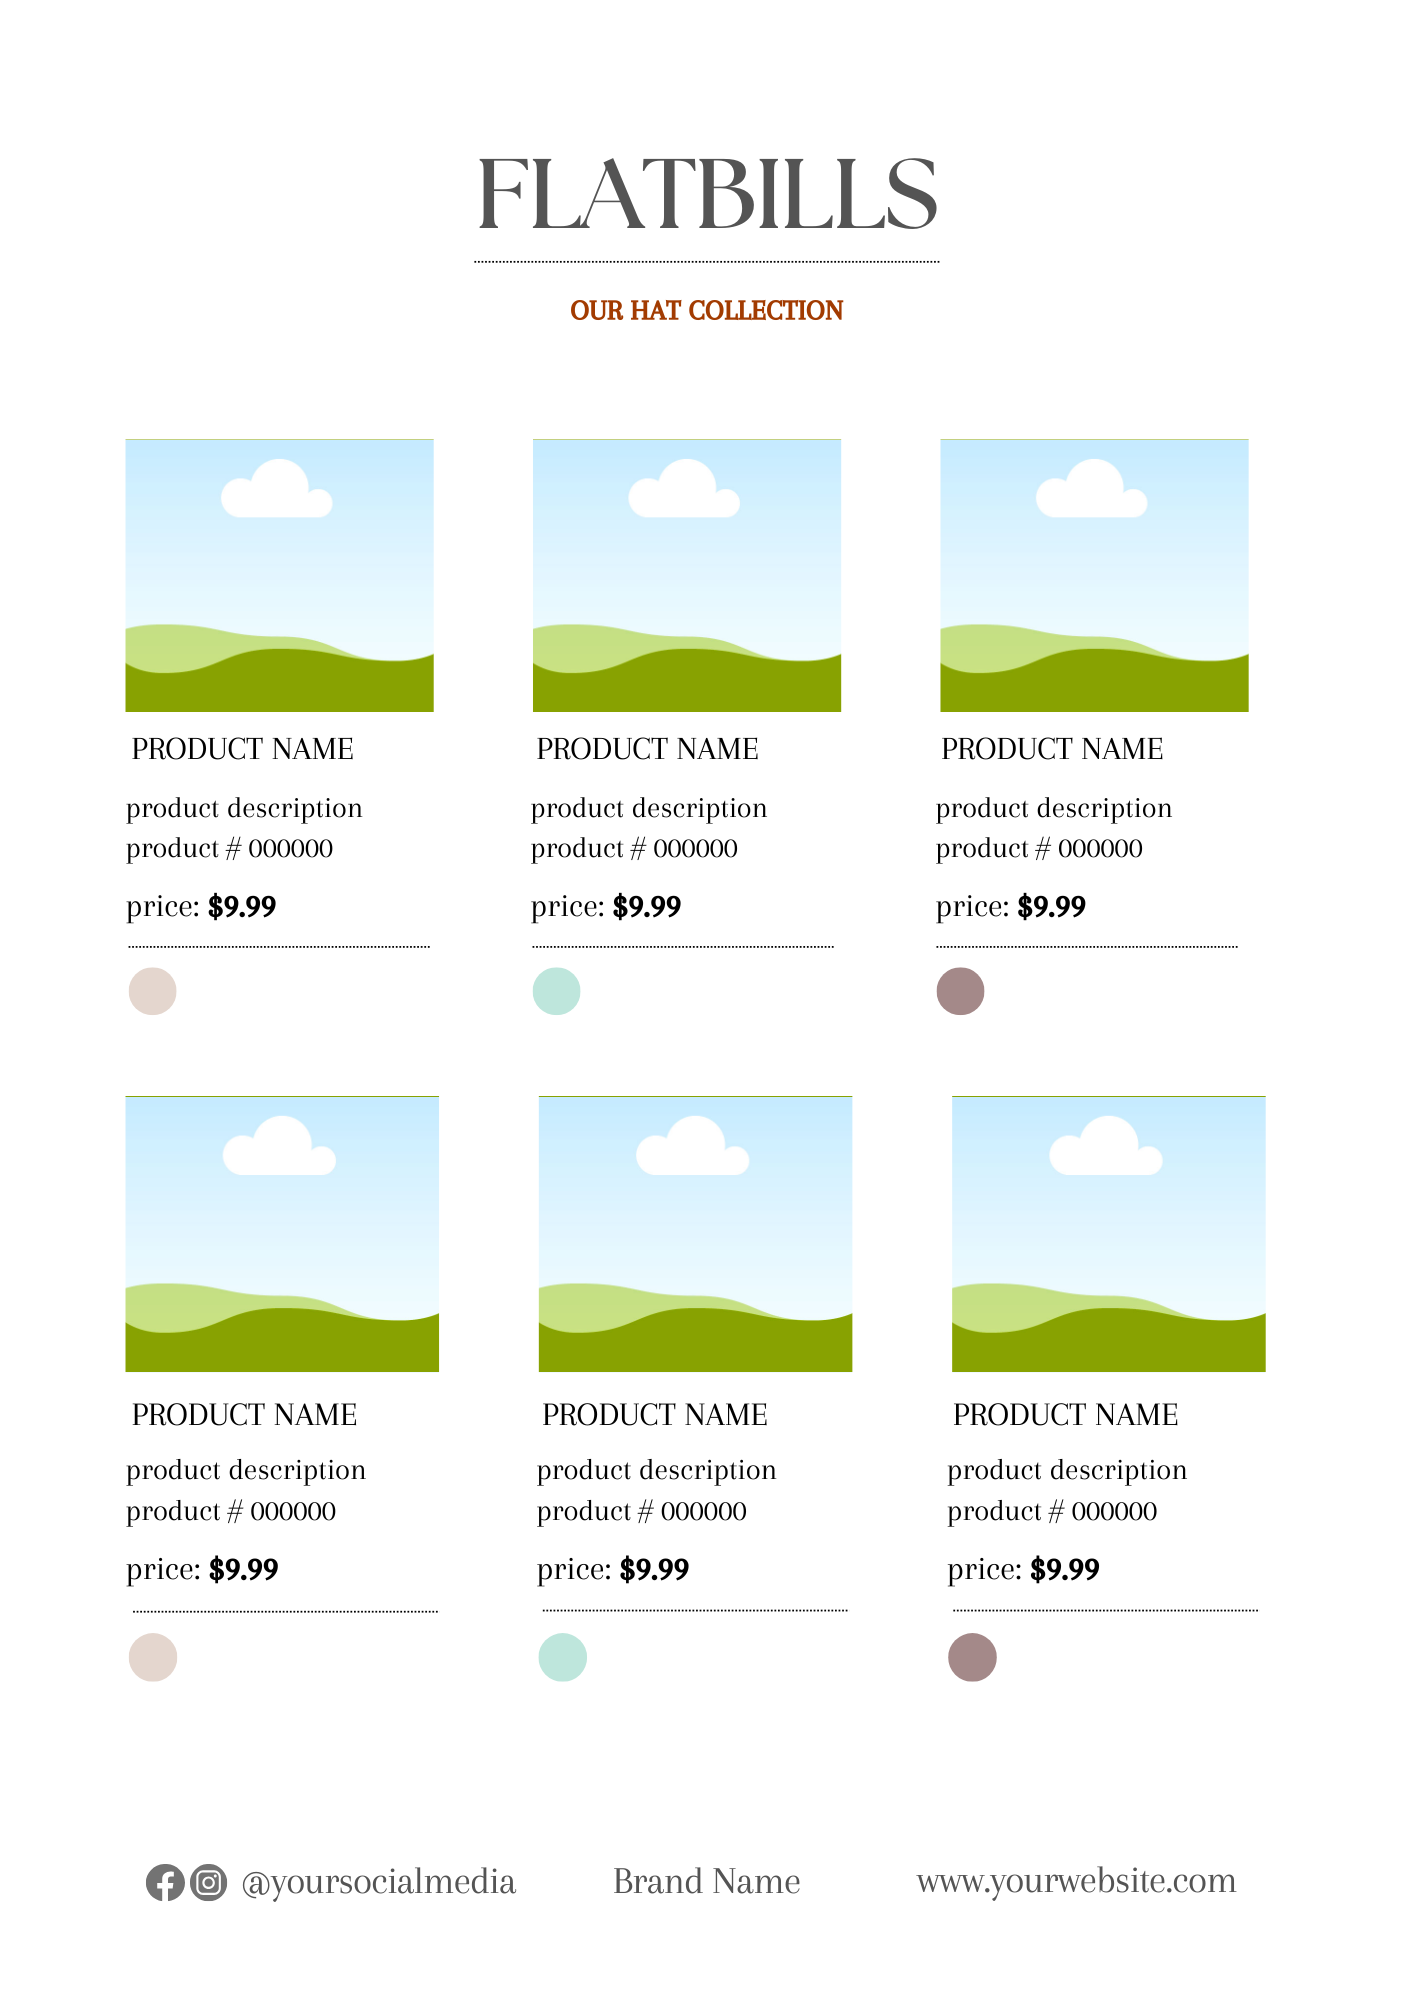Select the top-right product image
Screen dimensions: 1414x2000
click(x=1094, y=575)
